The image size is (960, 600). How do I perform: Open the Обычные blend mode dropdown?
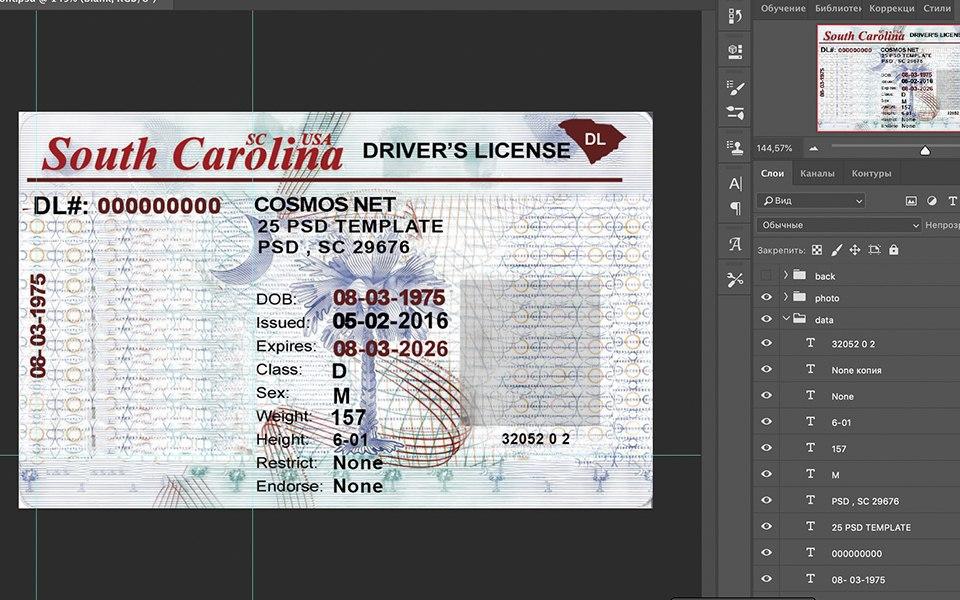click(839, 225)
